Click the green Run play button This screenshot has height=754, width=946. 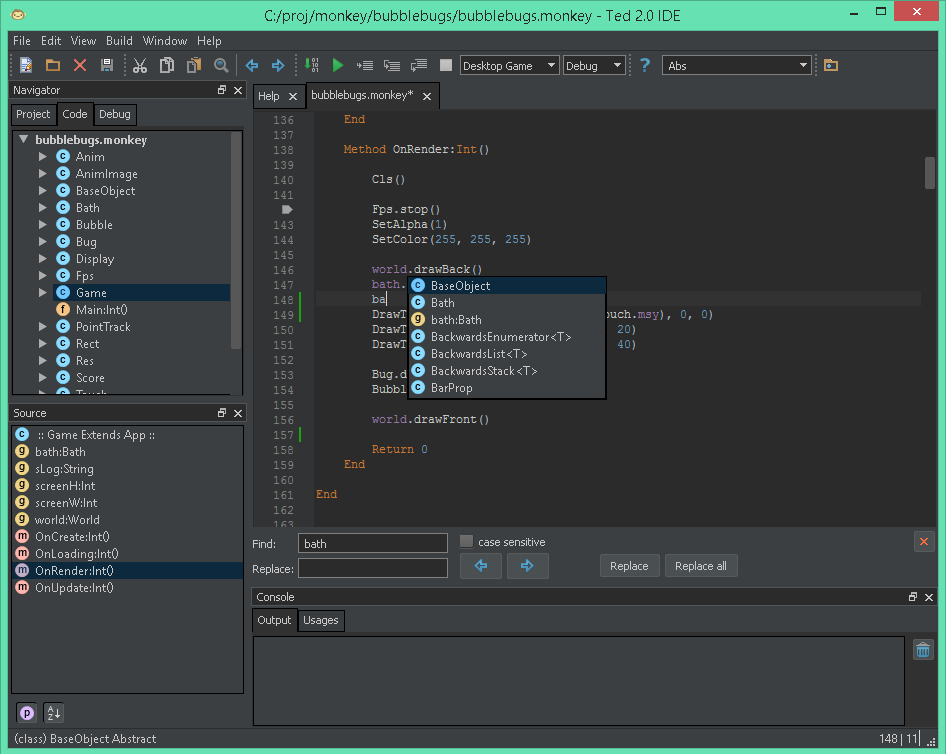tap(338, 65)
